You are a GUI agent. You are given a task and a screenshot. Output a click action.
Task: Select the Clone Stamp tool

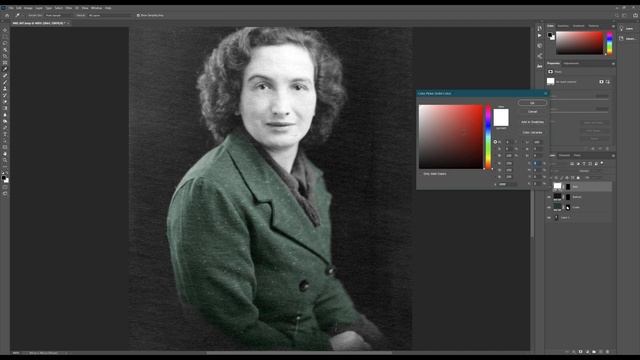(x=5, y=89)
